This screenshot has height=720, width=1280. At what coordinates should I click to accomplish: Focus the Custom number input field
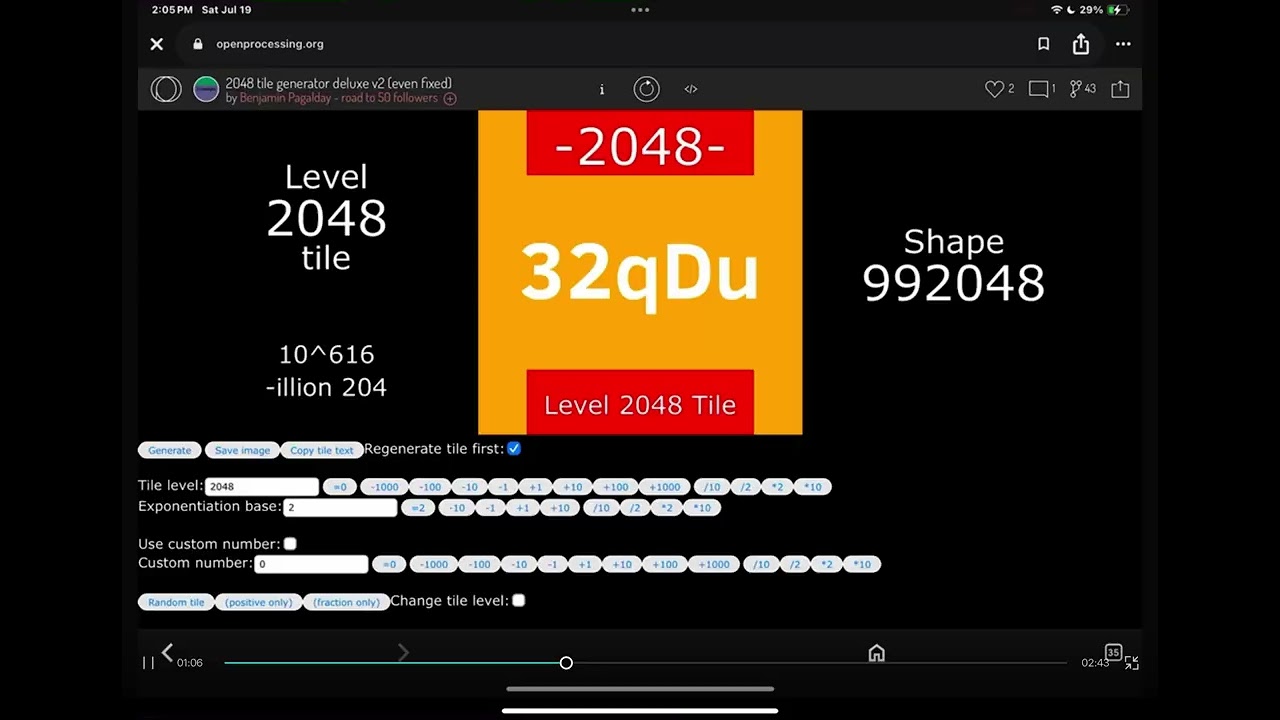click(311, 564)
